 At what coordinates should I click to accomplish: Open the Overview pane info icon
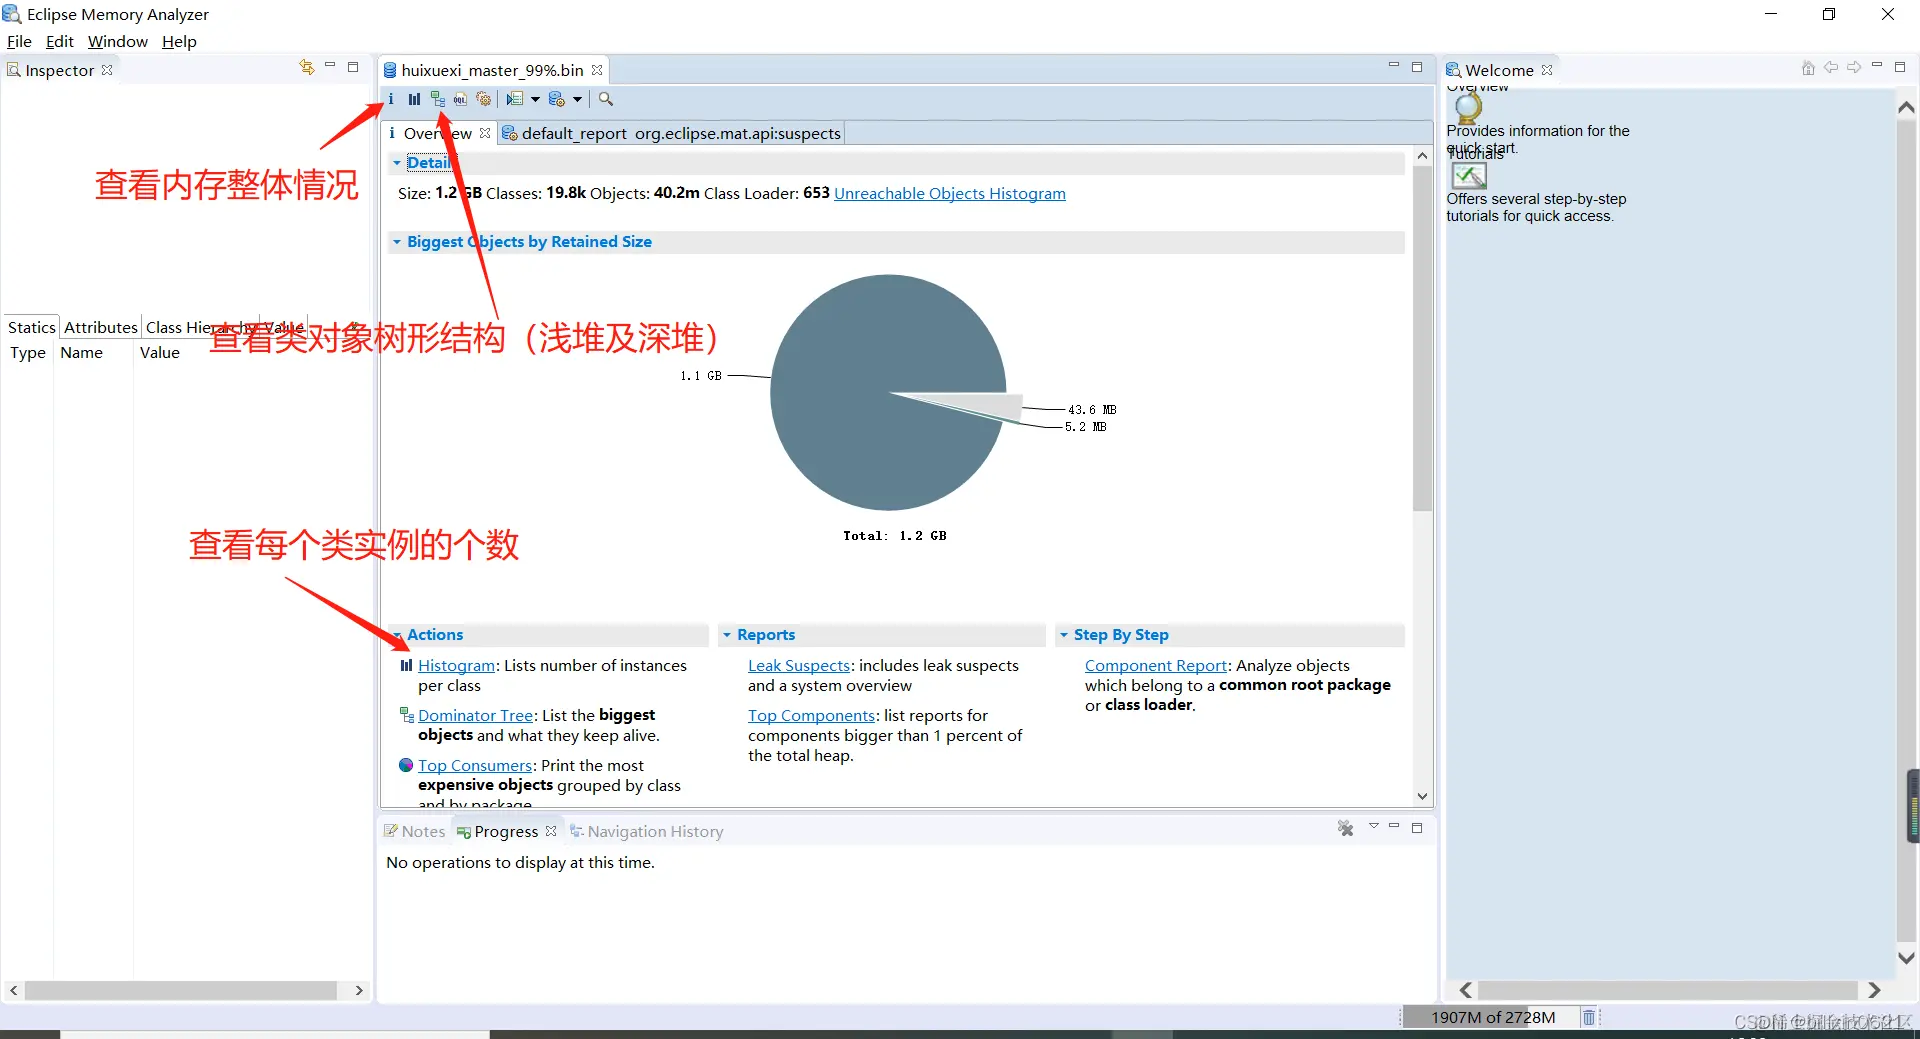pos(391,99)
